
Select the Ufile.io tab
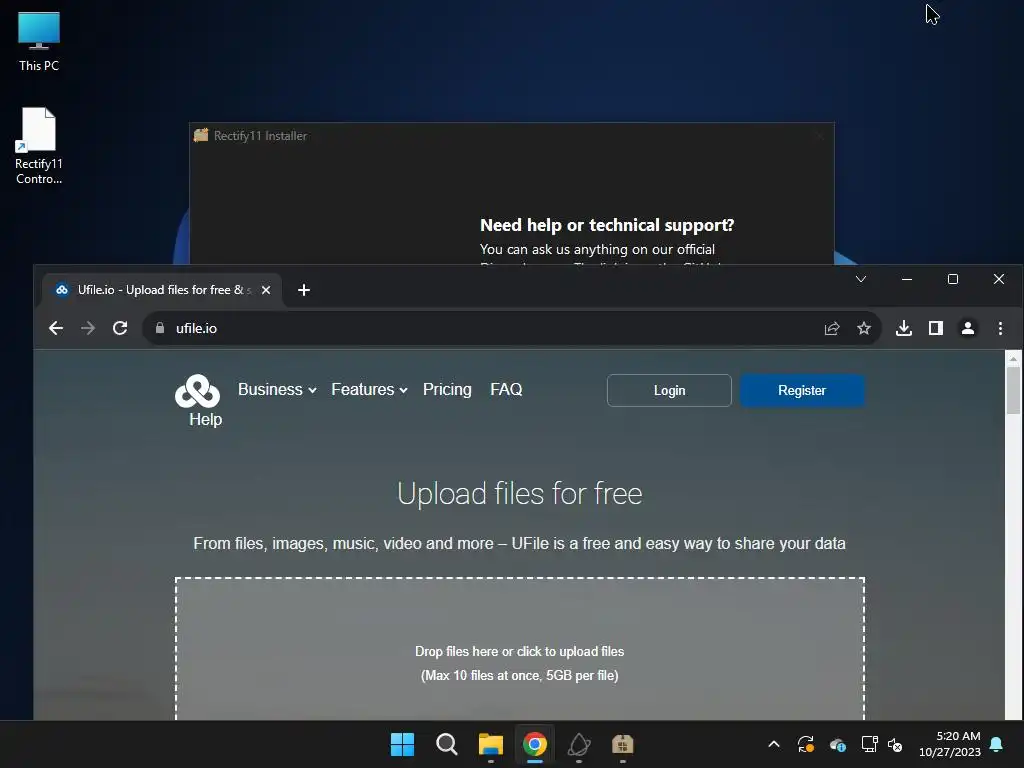163,290
